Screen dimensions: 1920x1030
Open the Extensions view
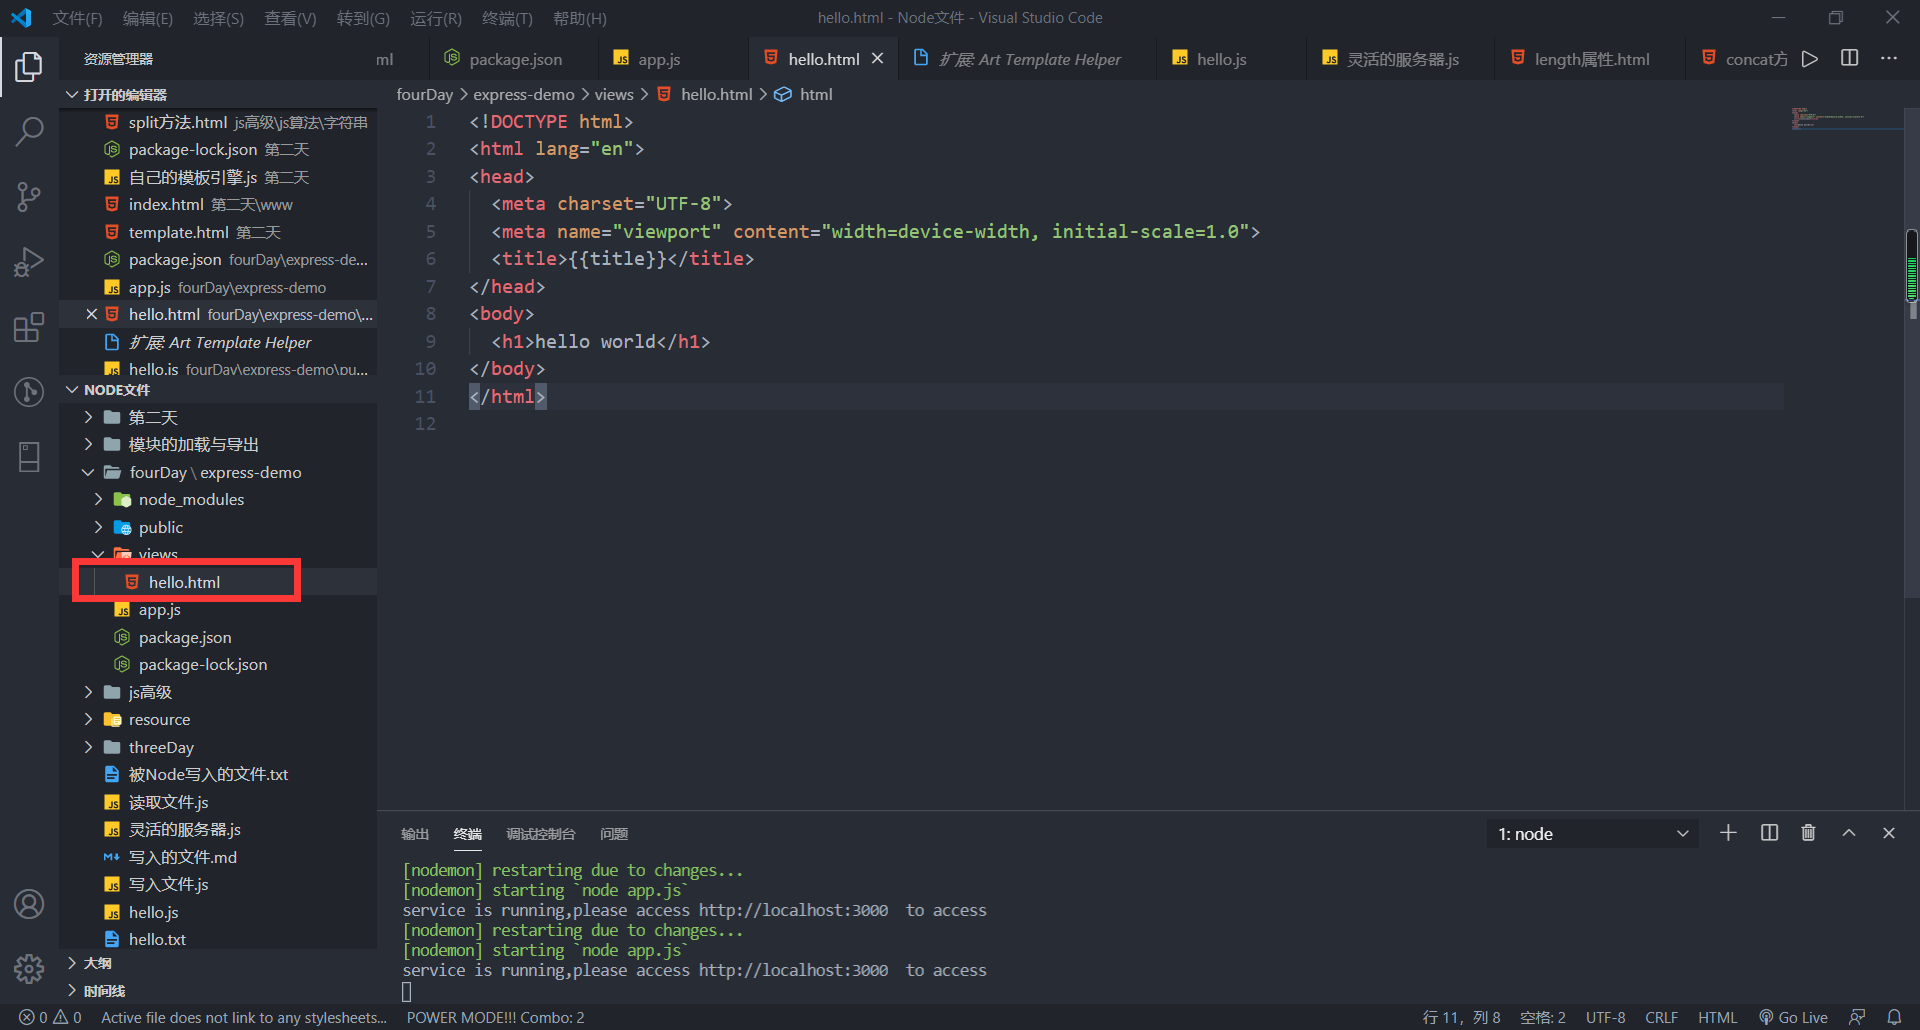pos(29,327)
